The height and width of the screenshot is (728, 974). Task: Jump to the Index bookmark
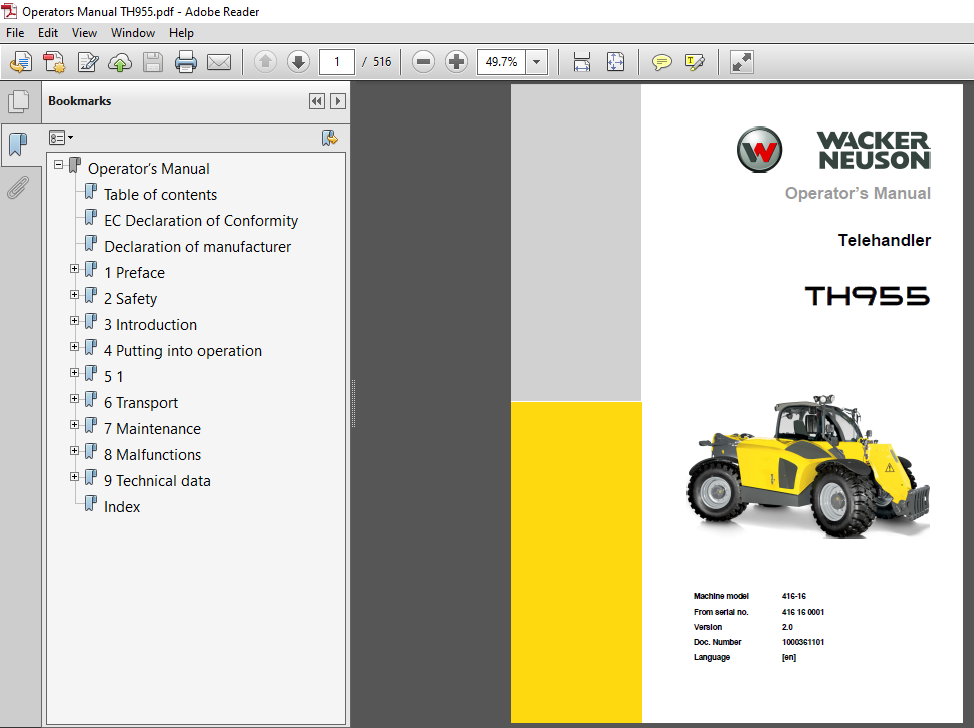122,507
